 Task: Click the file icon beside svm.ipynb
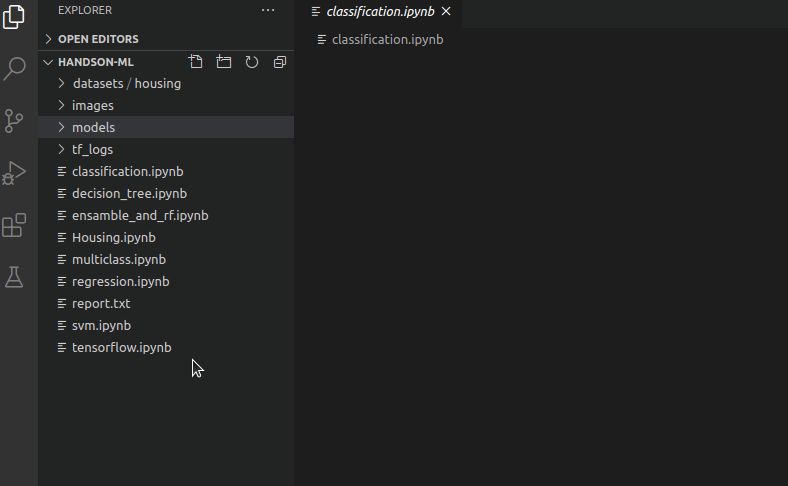pyautogui.click(x=62, y=326)
